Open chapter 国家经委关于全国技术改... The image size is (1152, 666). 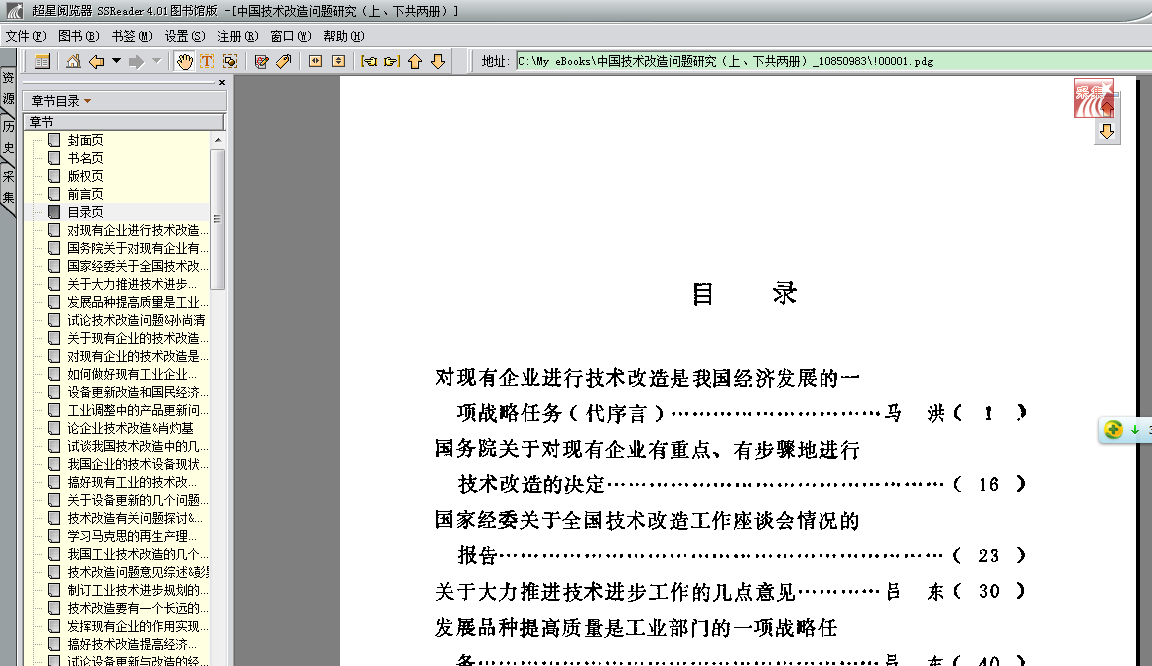tap(137, 266)
